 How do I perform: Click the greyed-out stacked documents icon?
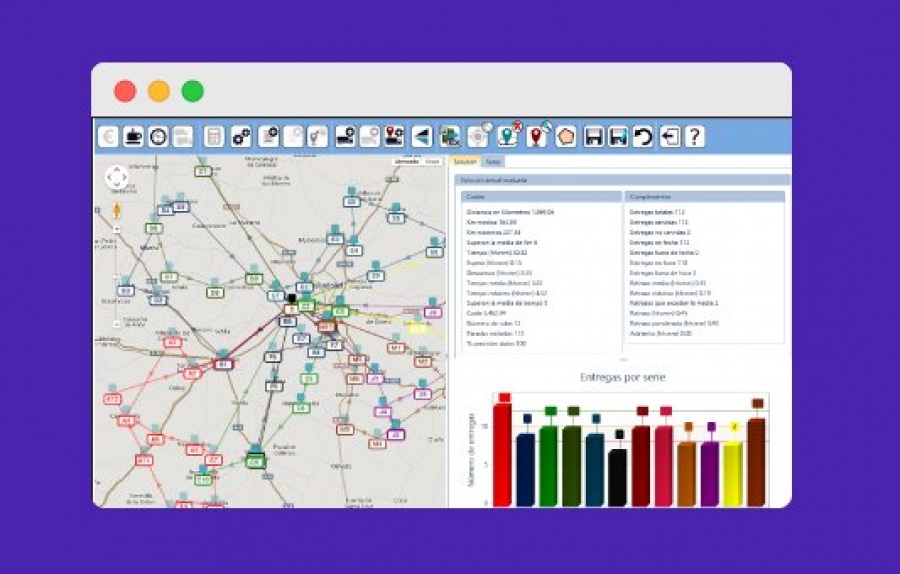[183, 137]
